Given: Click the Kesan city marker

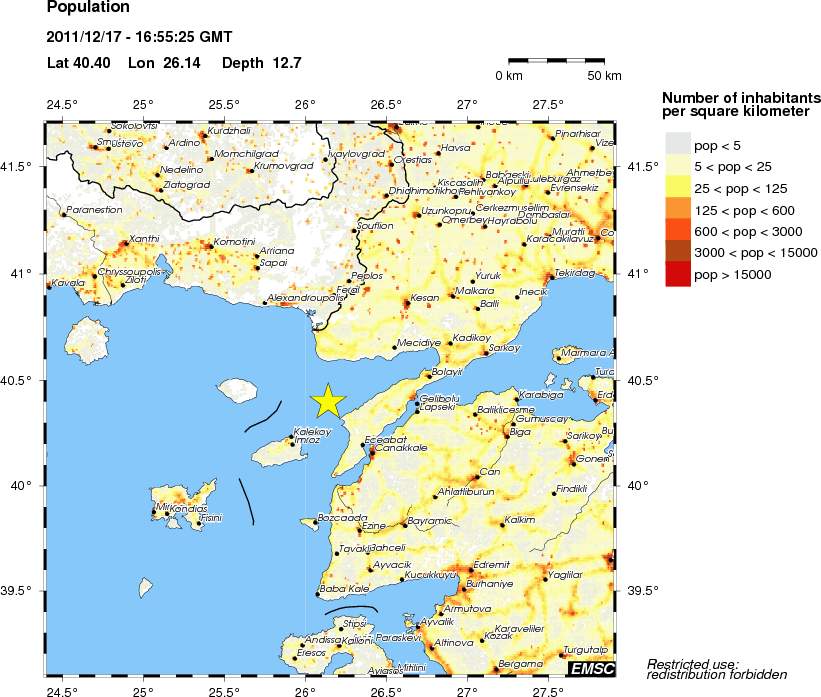Looking at the screenshot, I should [406, 302].
